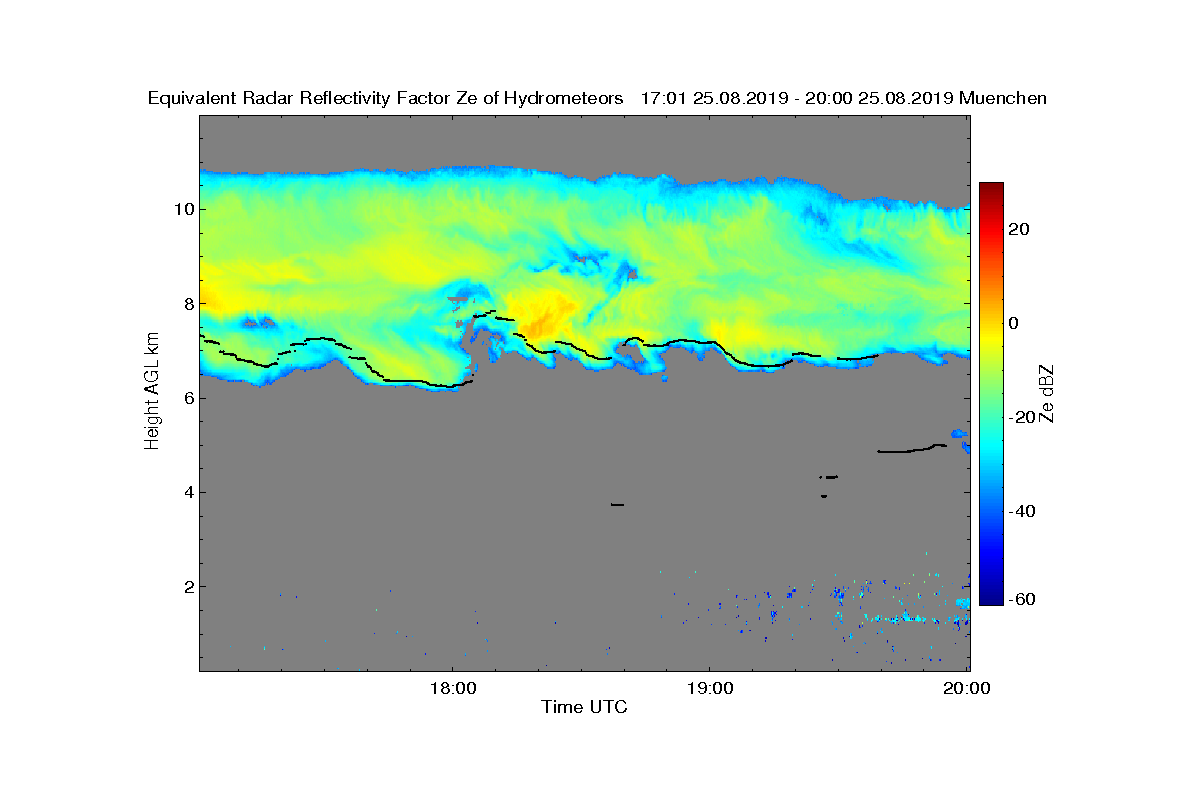Click the height tick label 2

point(187,586)
